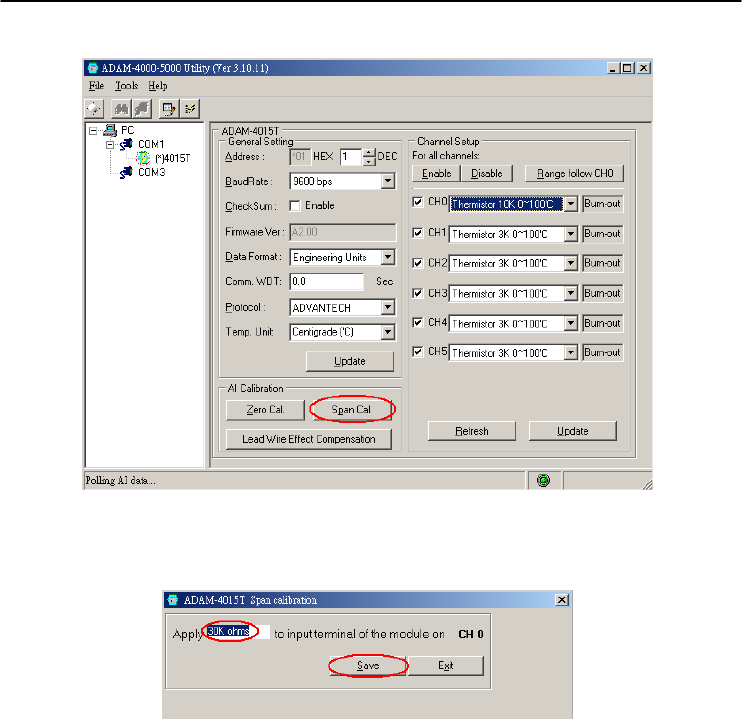Click Update in Channel Setup
This screenshot has height=719, width=742.
coord(573,431)
